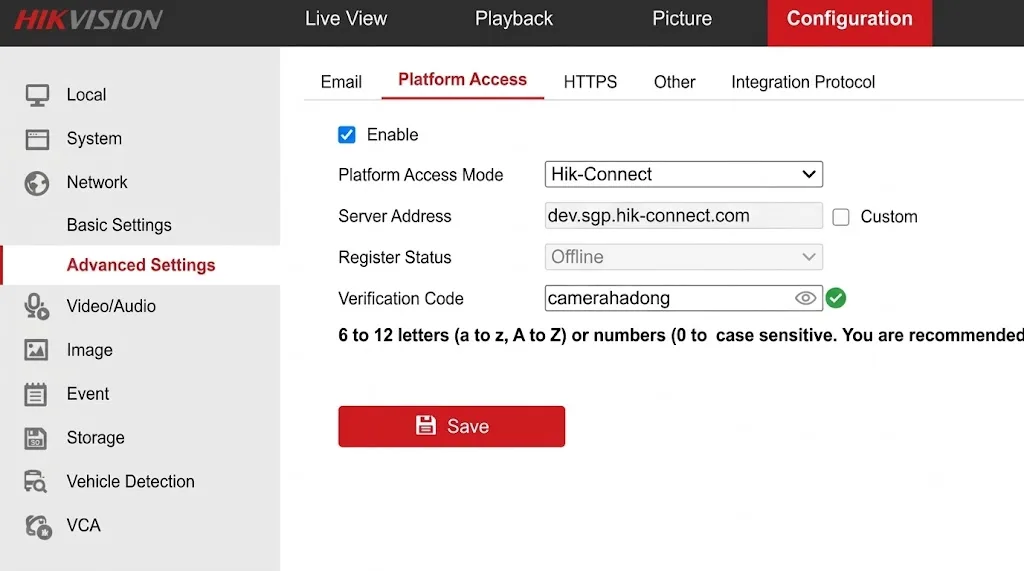The width and height of the screenshot is (1024, 571).
Task: Click the Video/Audio microphone icon
Action: [37, 306]
